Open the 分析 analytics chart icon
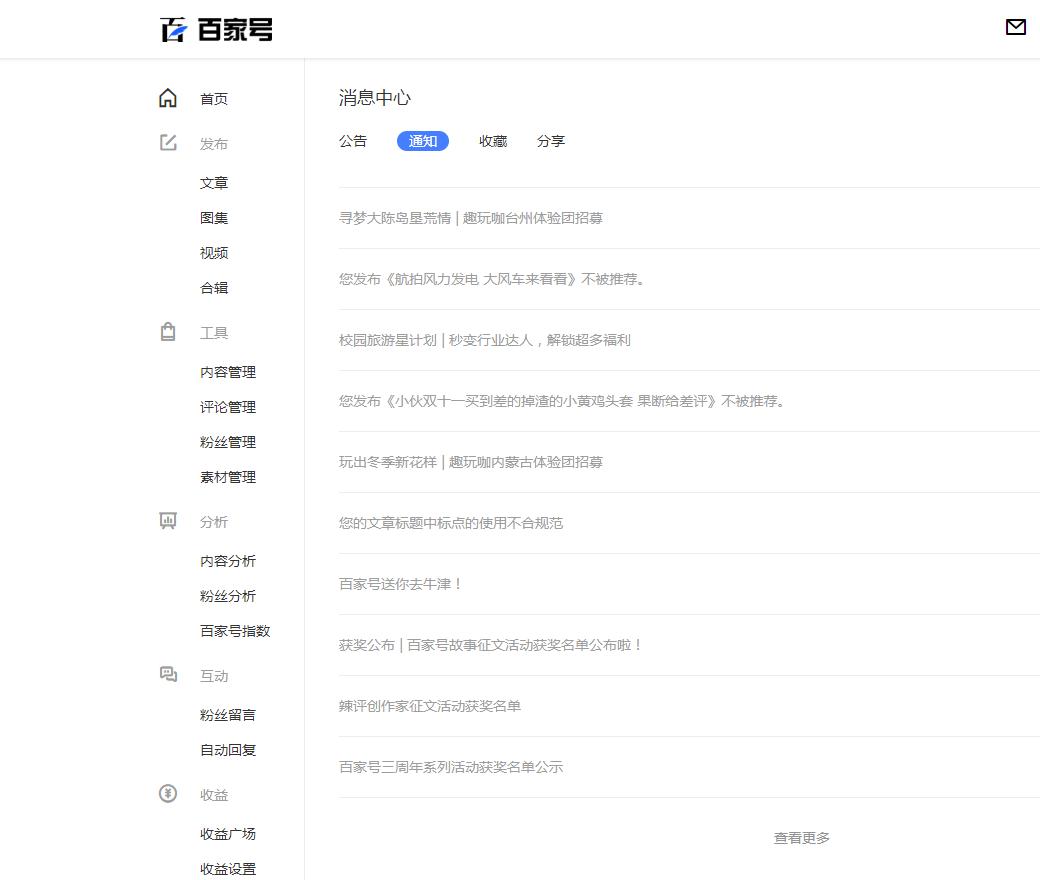This screenshot has width=1040, height=880. tap(167, 521)
